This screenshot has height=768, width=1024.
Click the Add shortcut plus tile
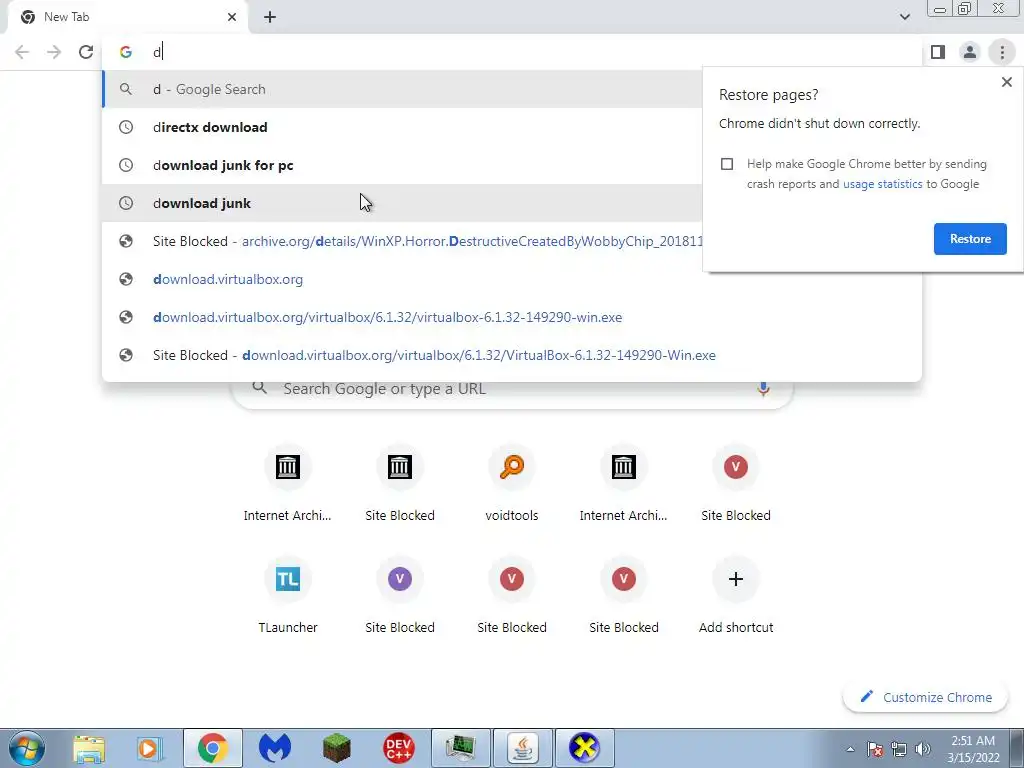click(736, 596)
